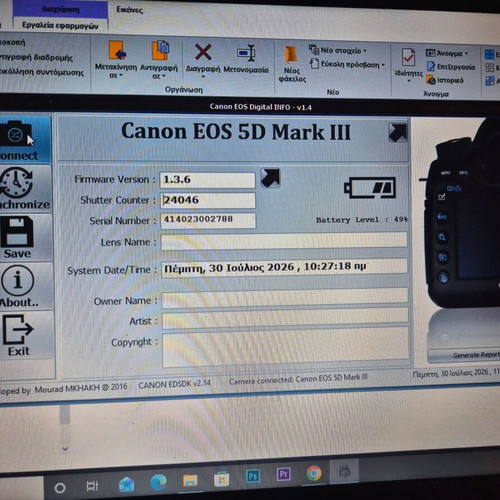
Task: Click the Lens Name field
Action: click(284, 241)
